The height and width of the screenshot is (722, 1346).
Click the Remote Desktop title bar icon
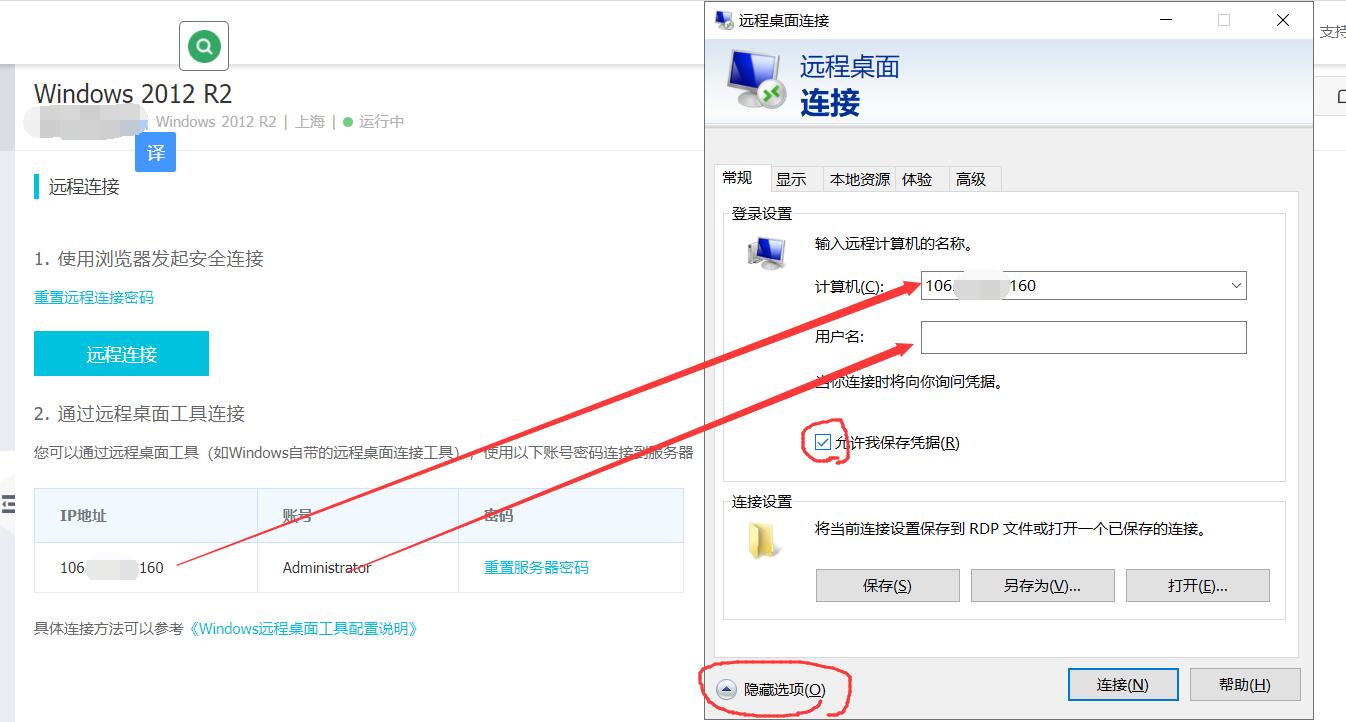coord(724,20)
